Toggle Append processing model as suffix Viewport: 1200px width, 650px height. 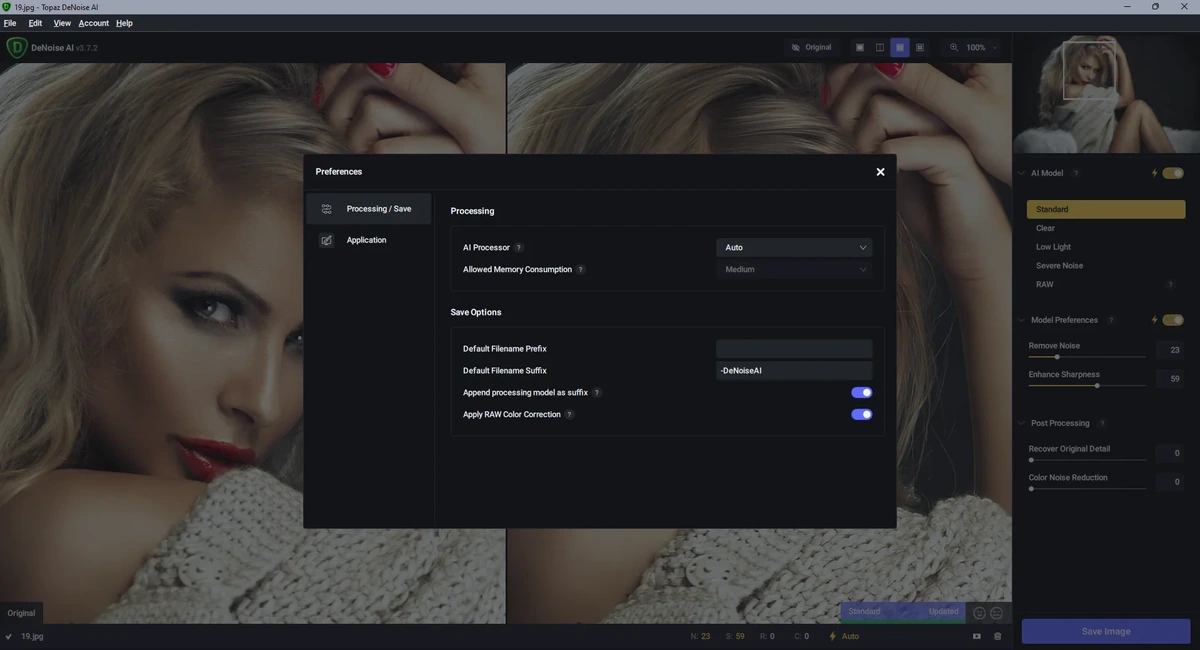[x=861, y=393]
